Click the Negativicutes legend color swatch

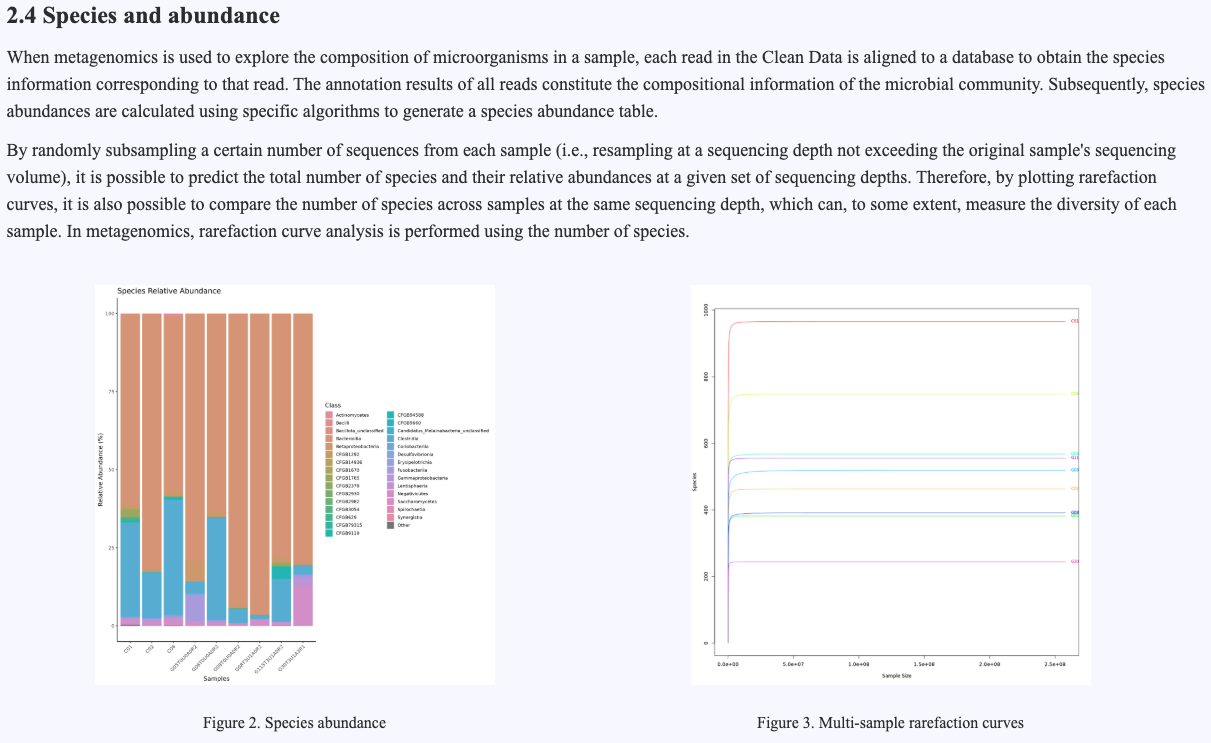[x=389, y=493]
